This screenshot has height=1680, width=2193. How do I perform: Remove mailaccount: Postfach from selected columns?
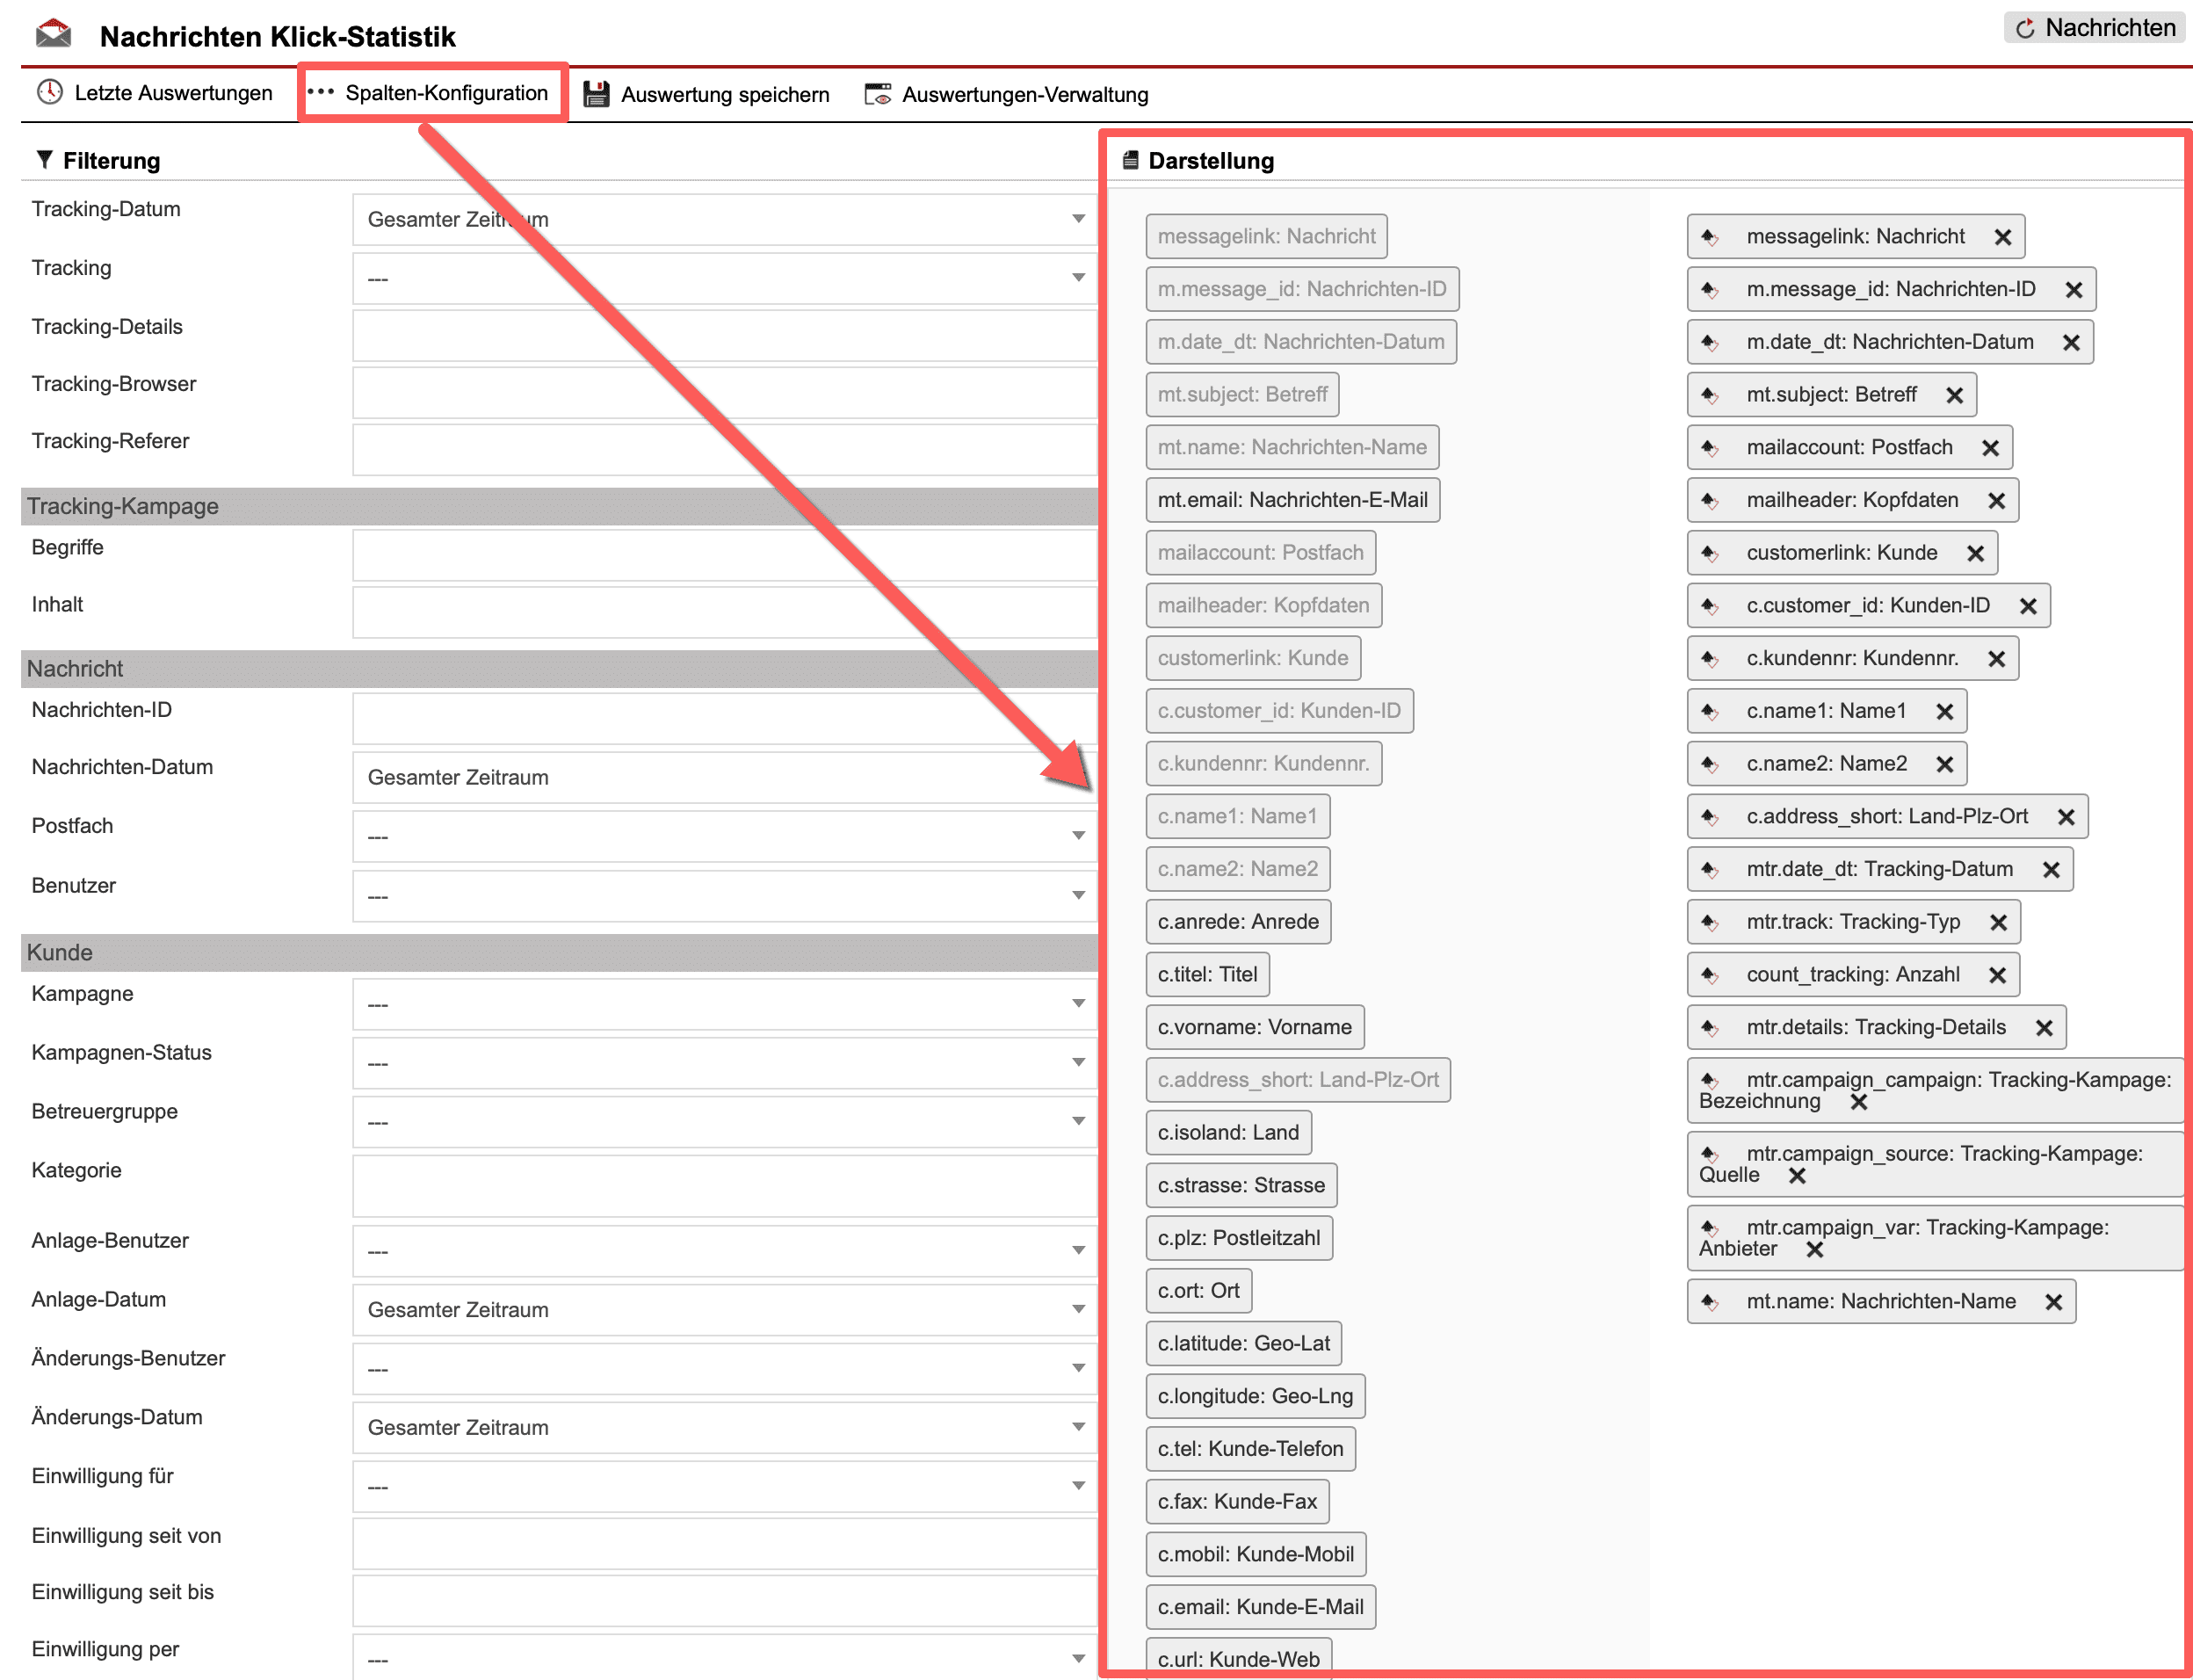(1990, 448)
